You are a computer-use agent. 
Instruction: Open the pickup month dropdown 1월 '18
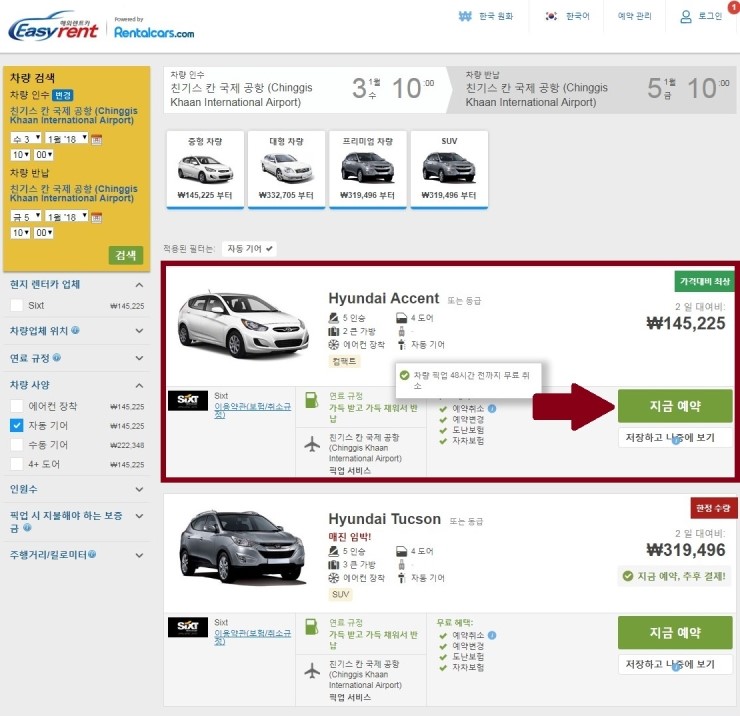coord(67,138)
